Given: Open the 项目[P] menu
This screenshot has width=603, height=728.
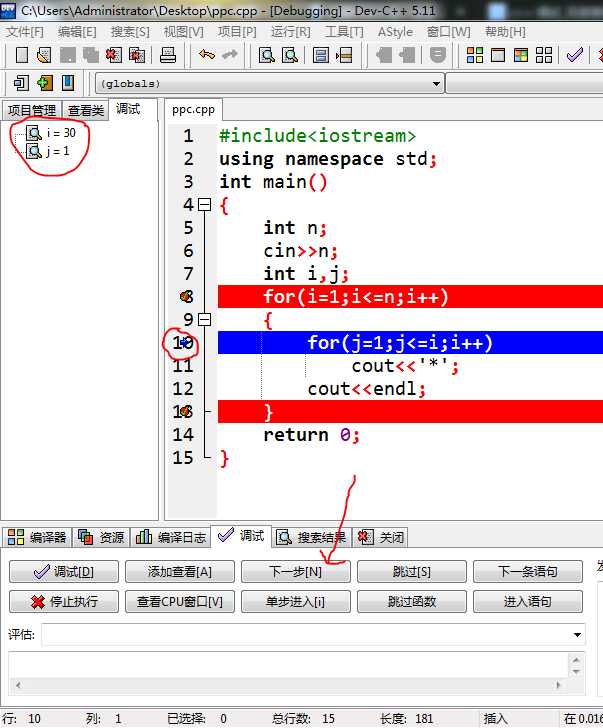Looking at the screenshot, I should [237, 32].
